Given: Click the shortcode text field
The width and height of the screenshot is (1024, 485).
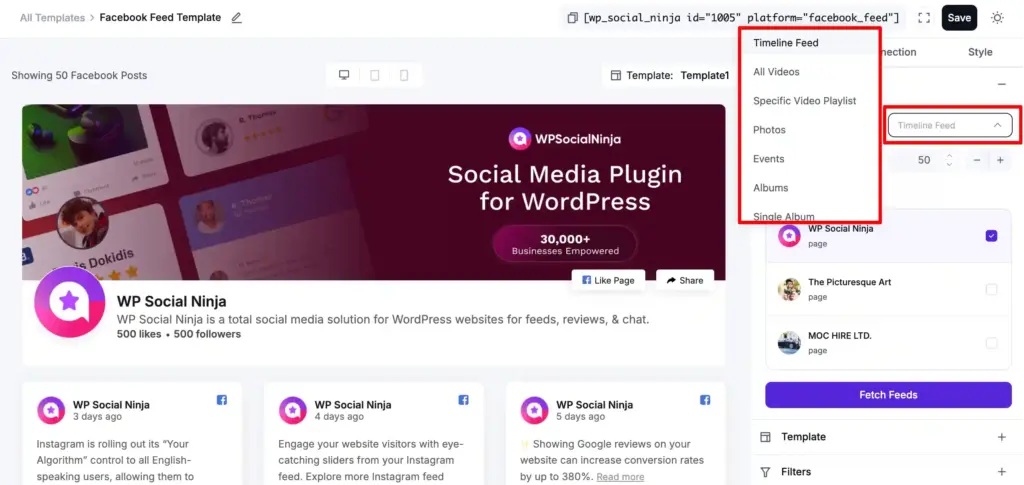Looking at the screenshot, I should pyautogui.click(x=742, y=18).
